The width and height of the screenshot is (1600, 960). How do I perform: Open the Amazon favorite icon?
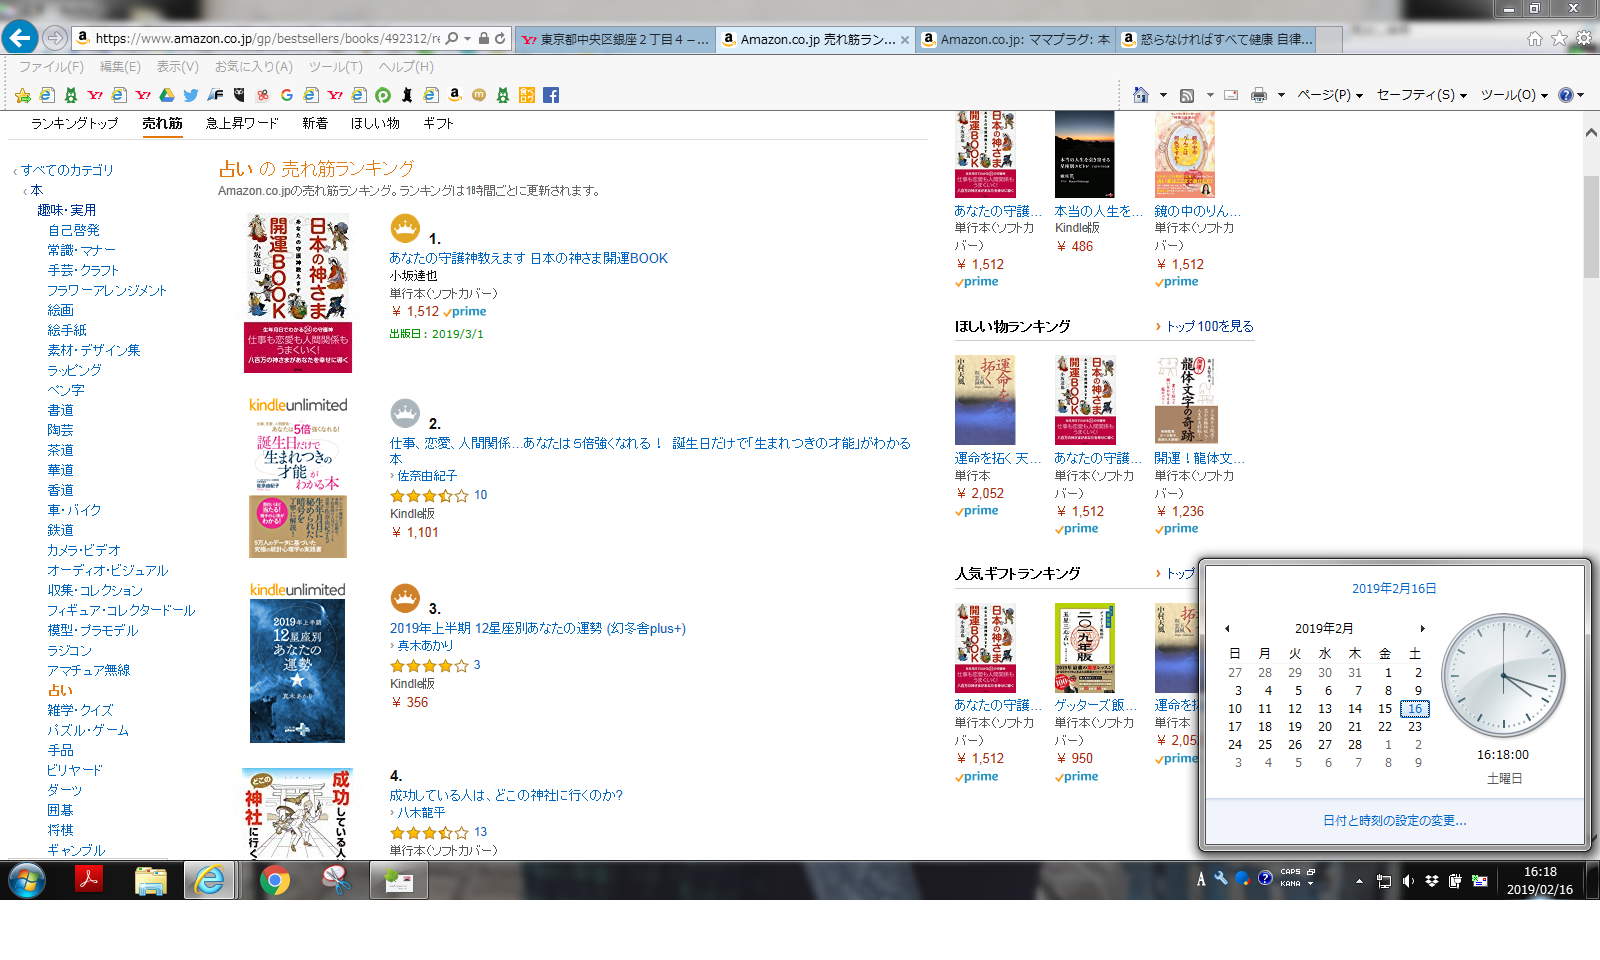point(455,95)
